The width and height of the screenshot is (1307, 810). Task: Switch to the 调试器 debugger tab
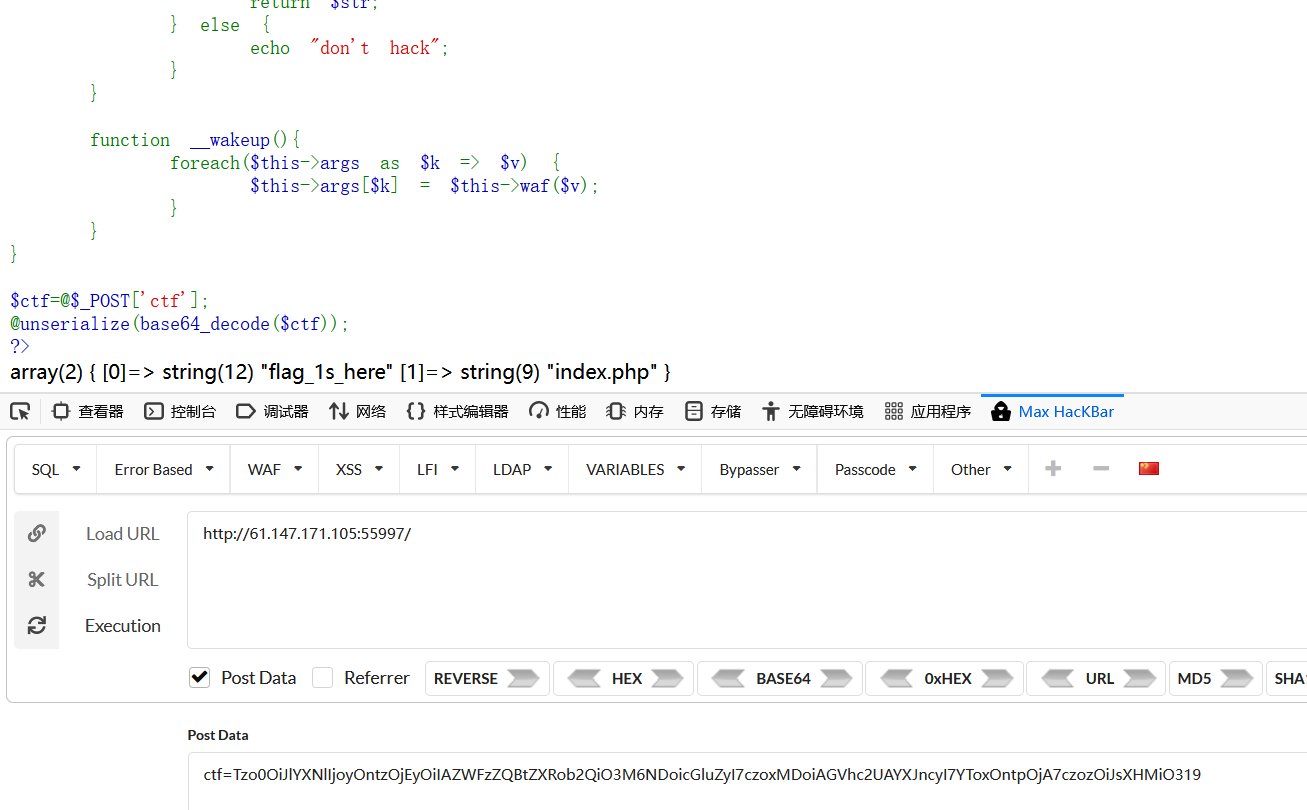pyautogui.click(x=272, y=411)
